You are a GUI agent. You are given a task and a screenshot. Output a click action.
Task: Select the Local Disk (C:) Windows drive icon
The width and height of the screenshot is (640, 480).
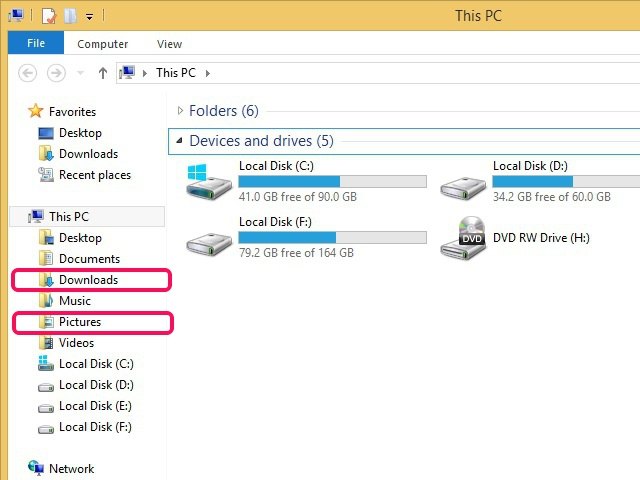(x=209, y=182)
